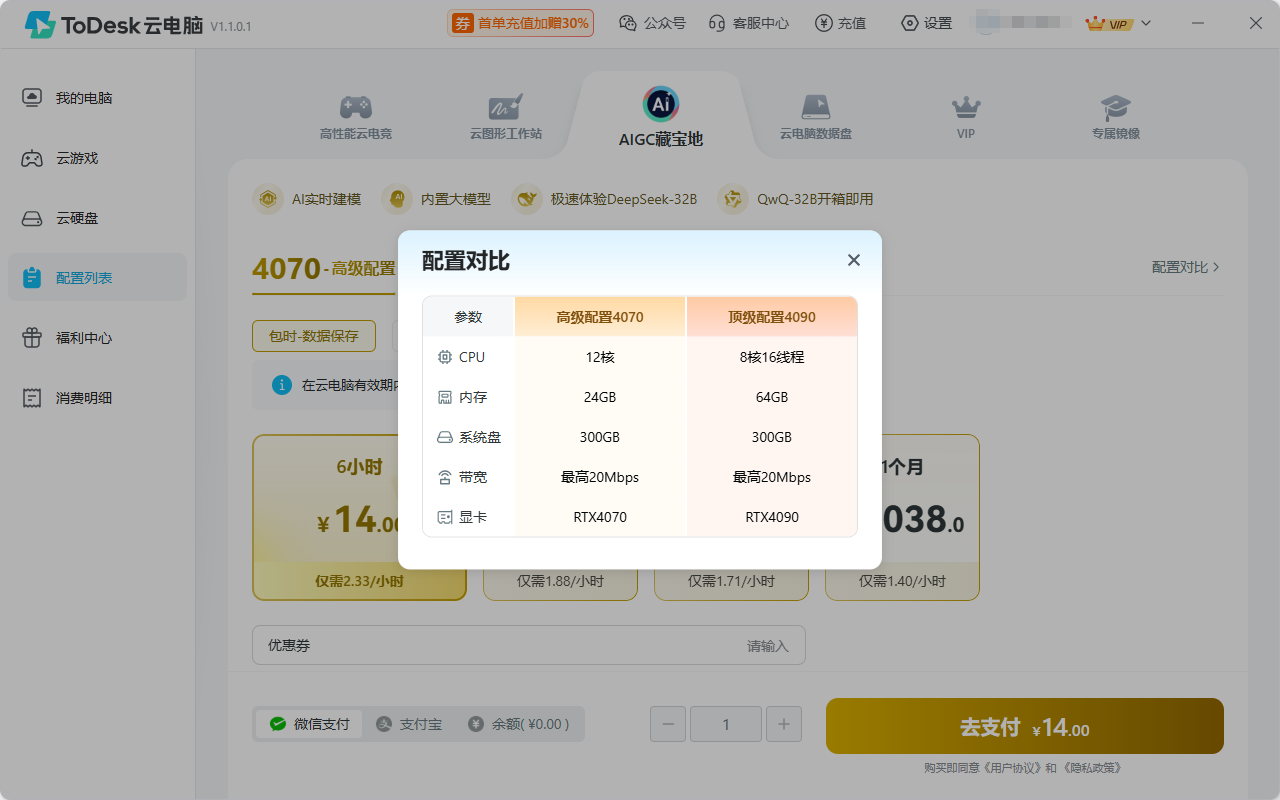1280x800 pixels.
Task: Click the 64GB memory cell
Action: click(x=772, y=397)
